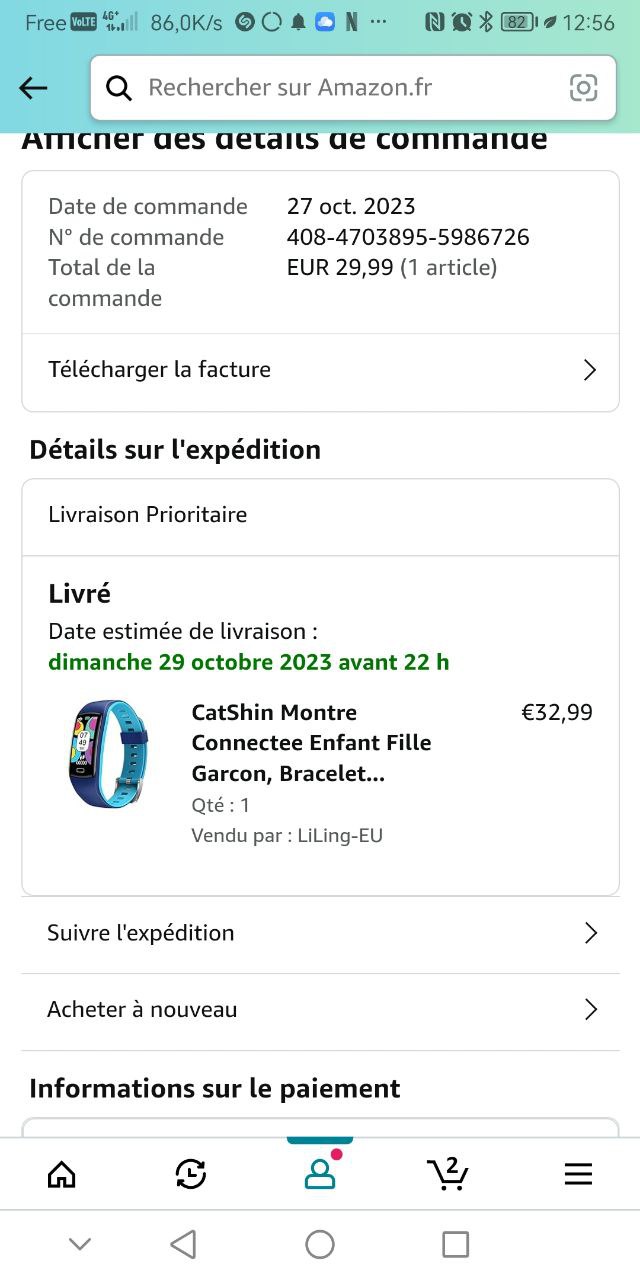Expand the Acheter à nouveau chevron
The width and height of the screenshot is (640, 1280).
click(590, 1010)
